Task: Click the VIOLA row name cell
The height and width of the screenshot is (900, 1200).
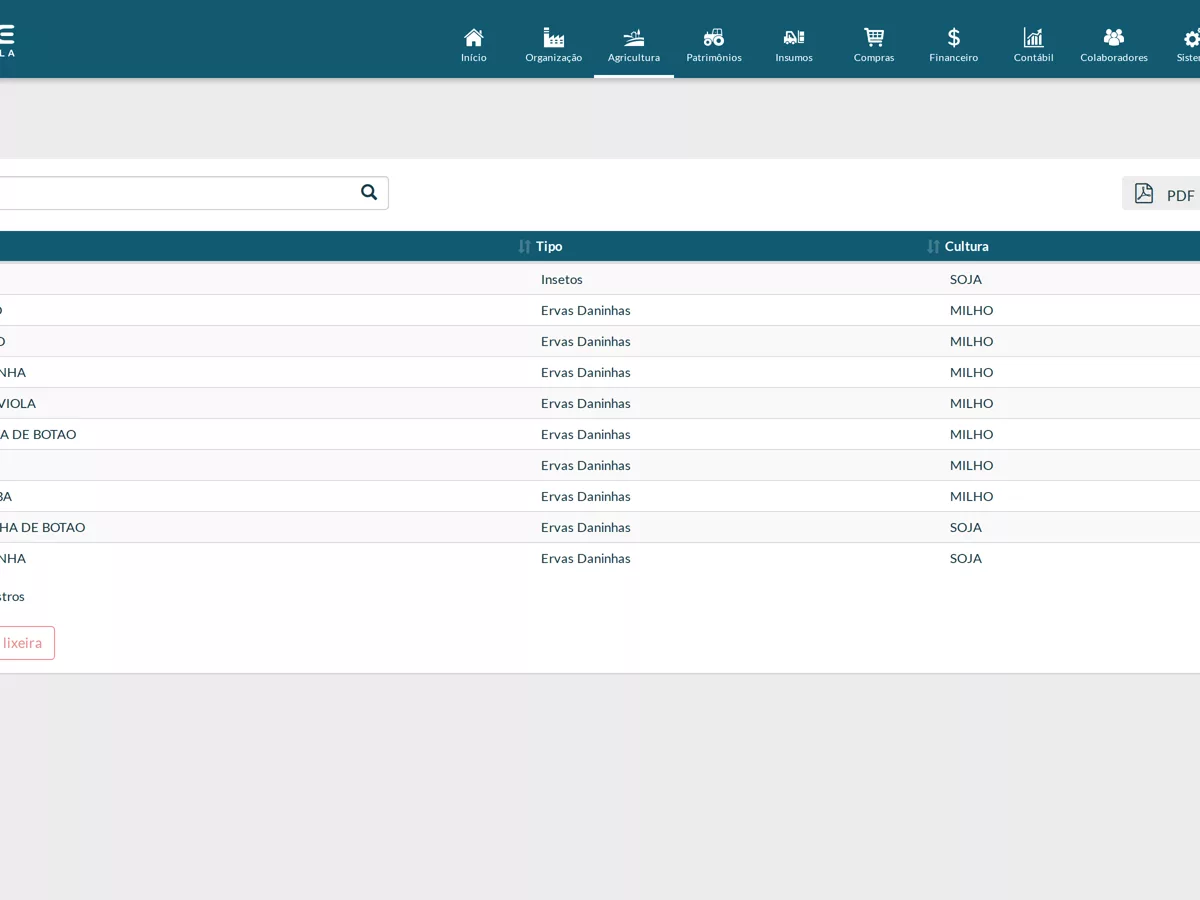Action: click(x=18, y=403)
